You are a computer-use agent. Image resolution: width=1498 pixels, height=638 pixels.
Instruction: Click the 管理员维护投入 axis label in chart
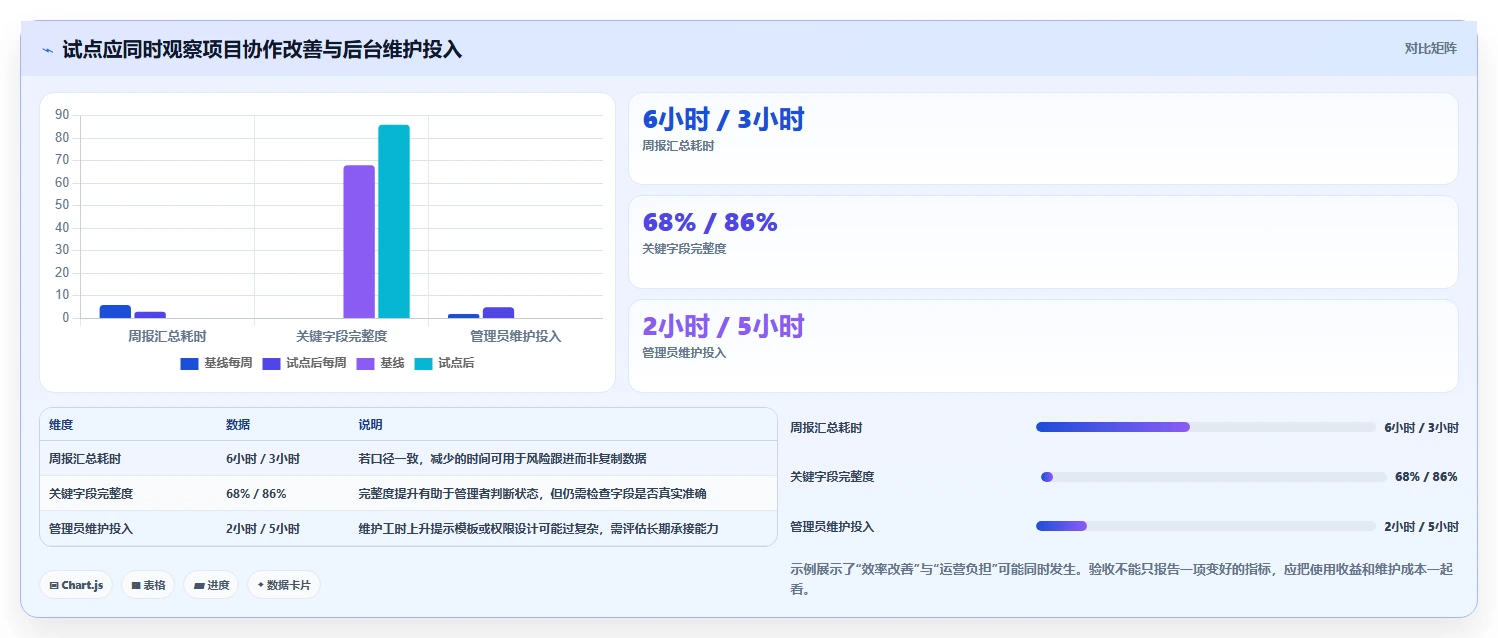[515, 336]
